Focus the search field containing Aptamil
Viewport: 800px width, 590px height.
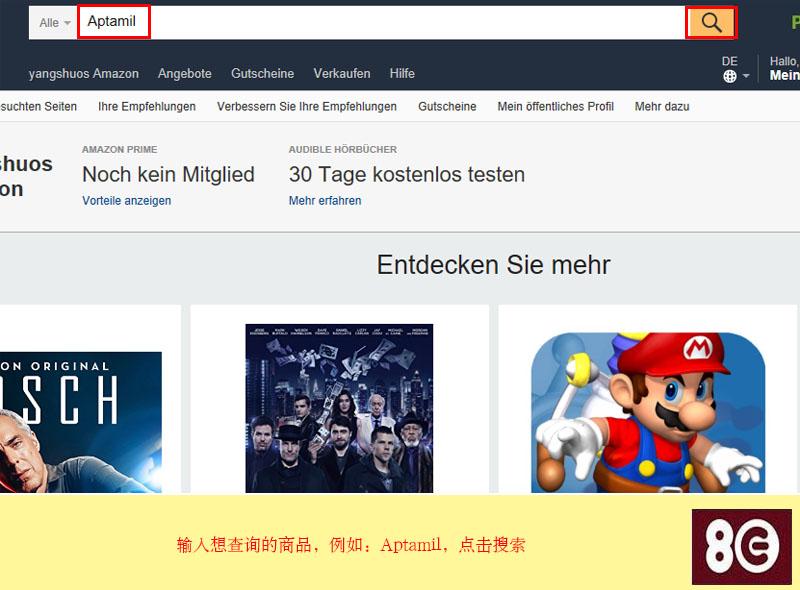(381, 22)
